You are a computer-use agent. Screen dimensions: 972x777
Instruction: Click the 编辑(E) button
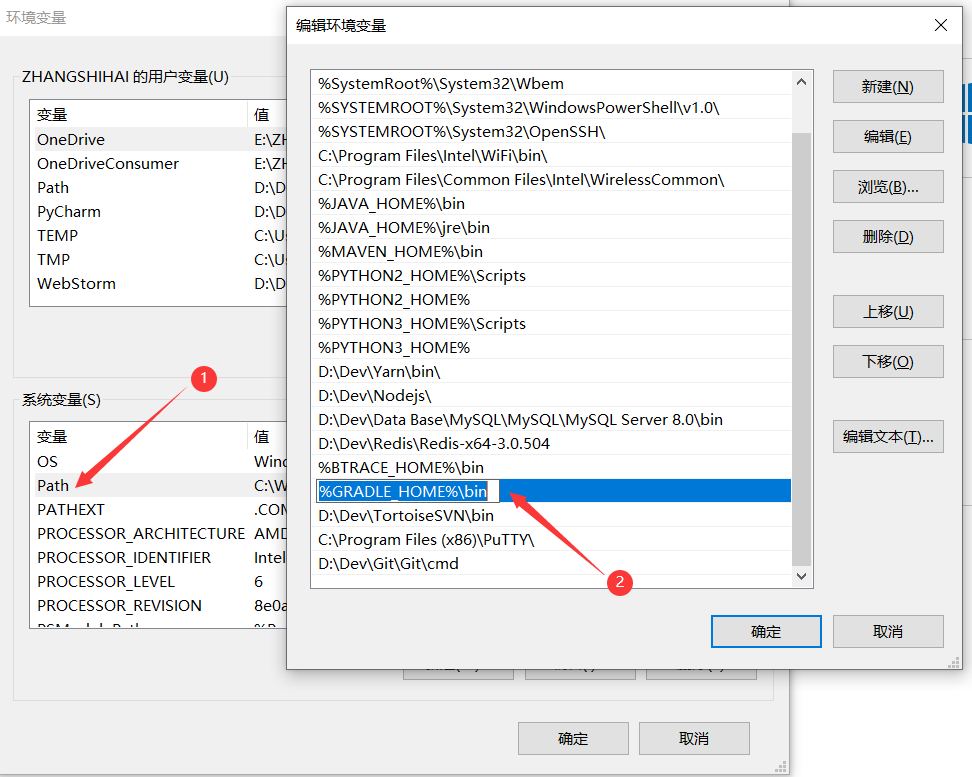coord(887,137)
